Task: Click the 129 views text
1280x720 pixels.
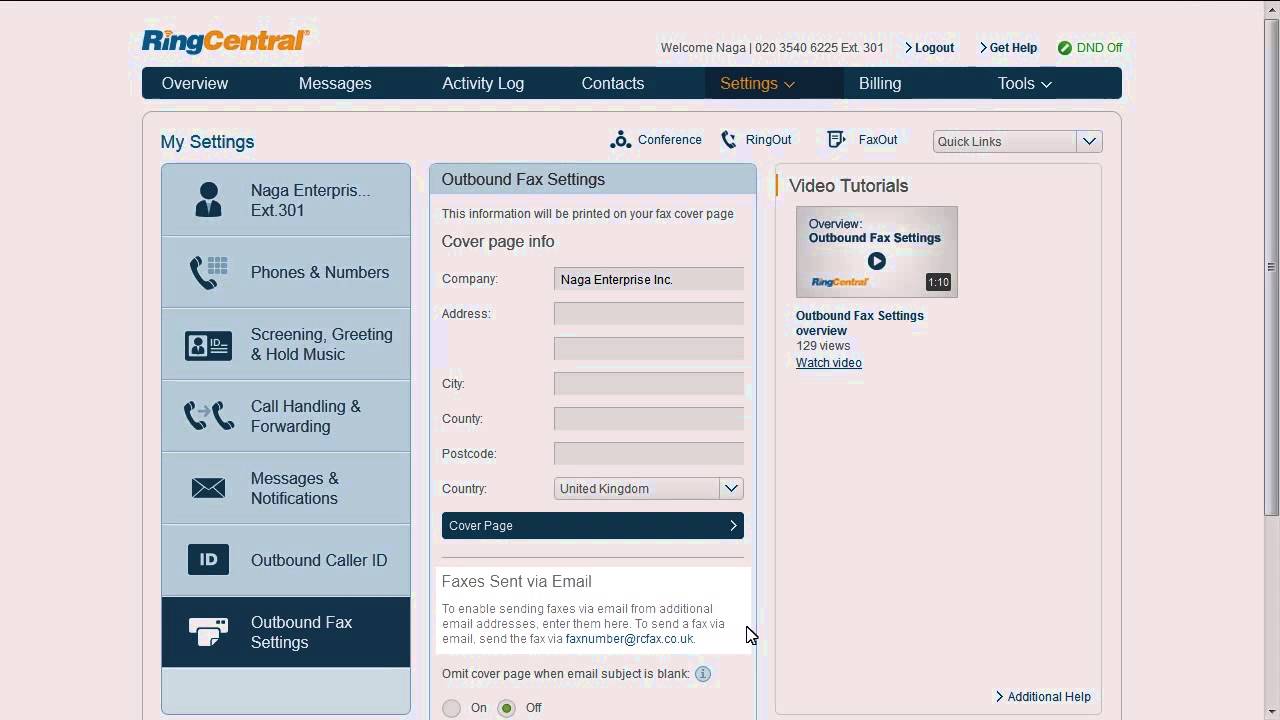Action: 823,346
